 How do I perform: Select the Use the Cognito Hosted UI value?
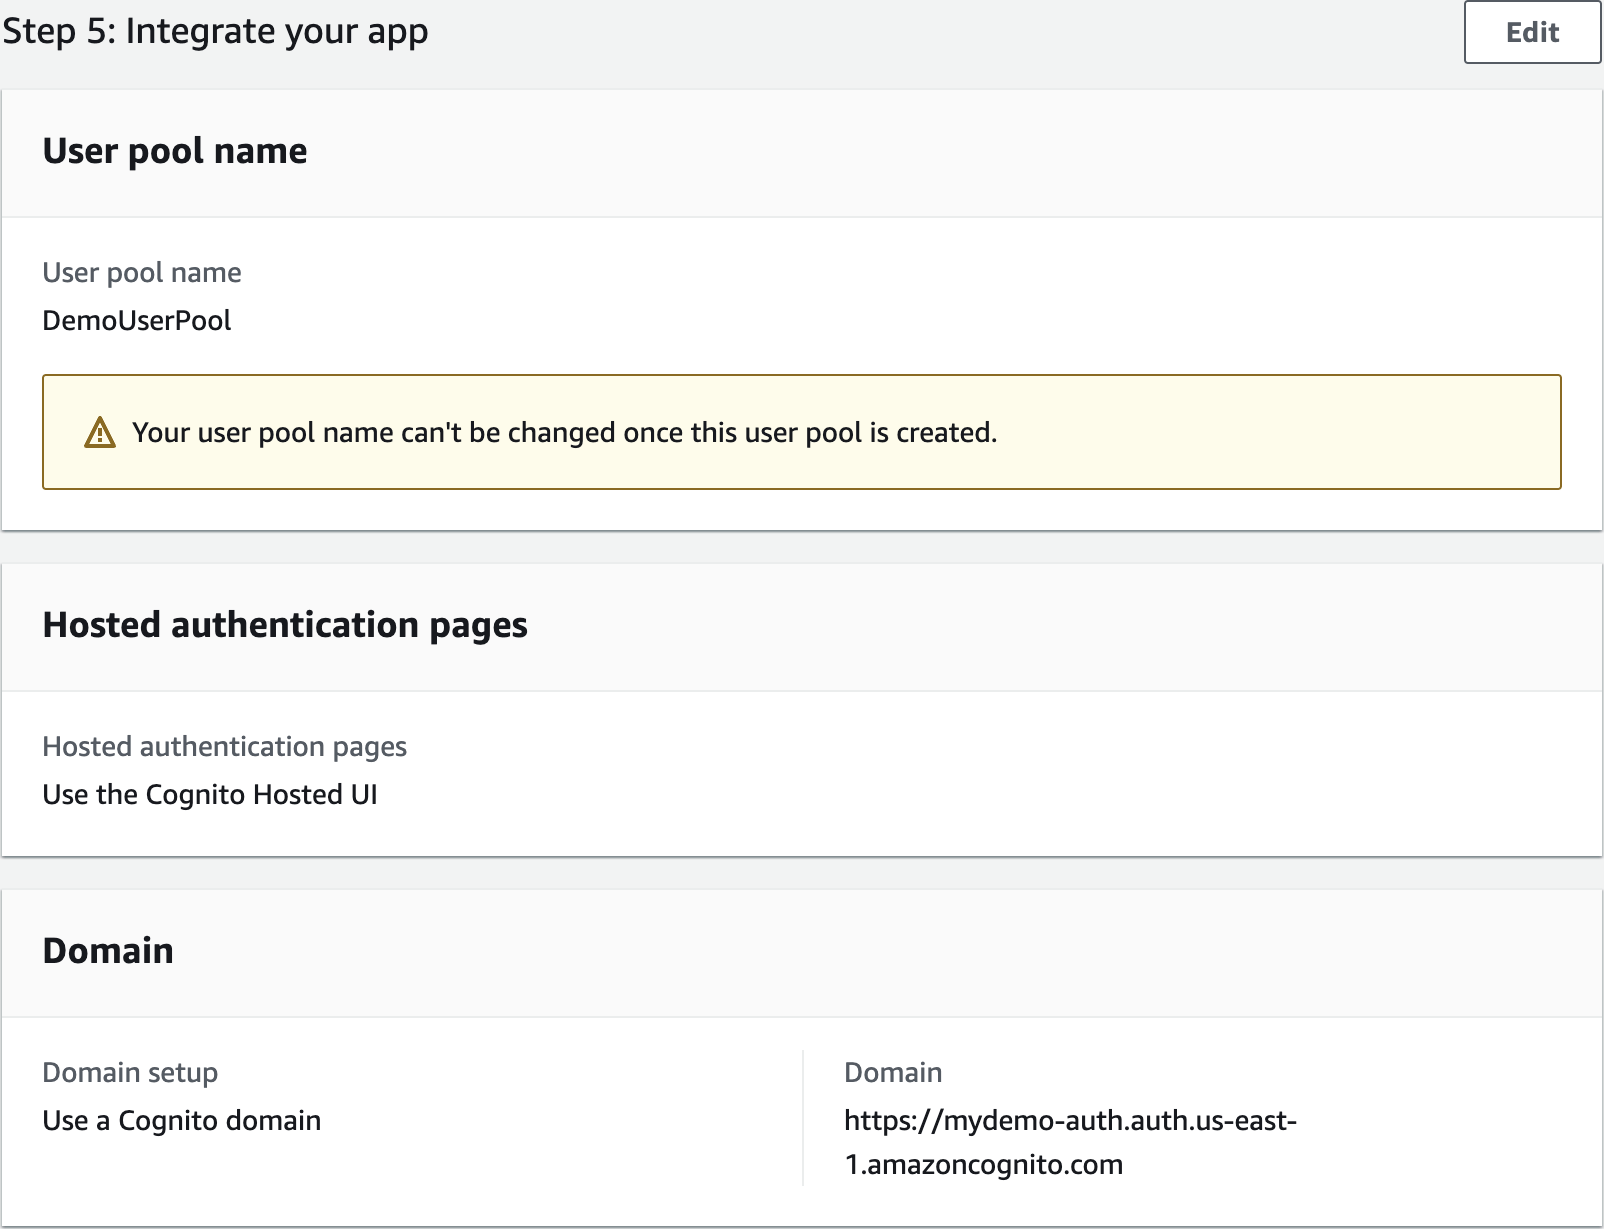[210, 795]
